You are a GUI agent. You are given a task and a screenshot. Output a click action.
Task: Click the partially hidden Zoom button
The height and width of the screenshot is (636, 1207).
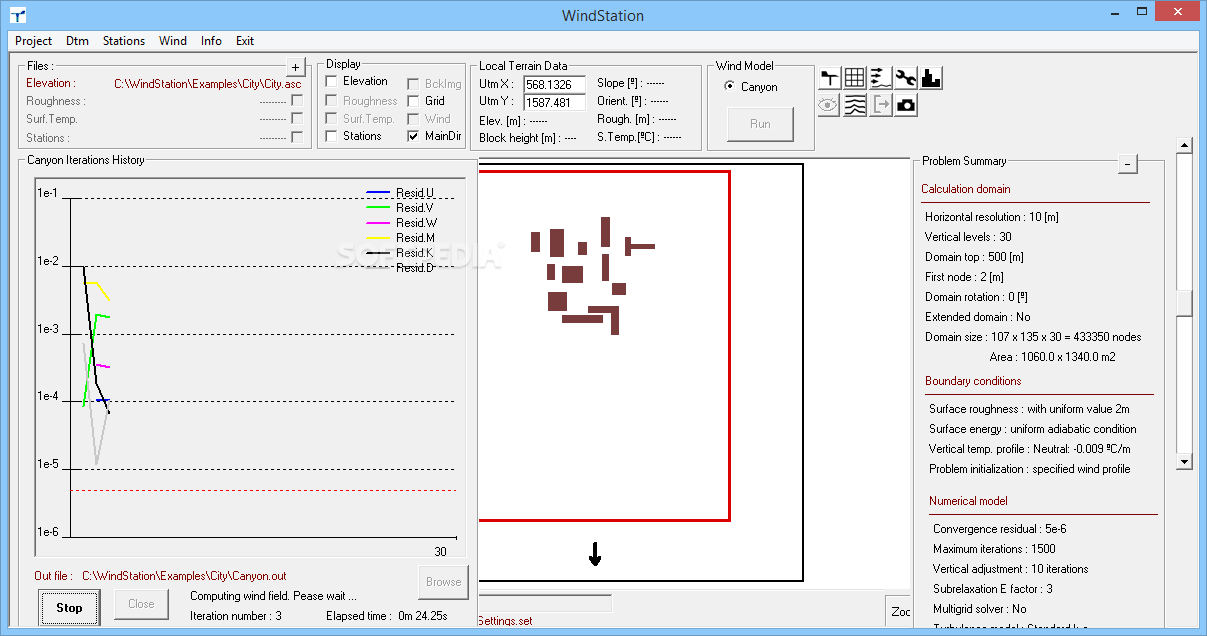tap(899, 611)
